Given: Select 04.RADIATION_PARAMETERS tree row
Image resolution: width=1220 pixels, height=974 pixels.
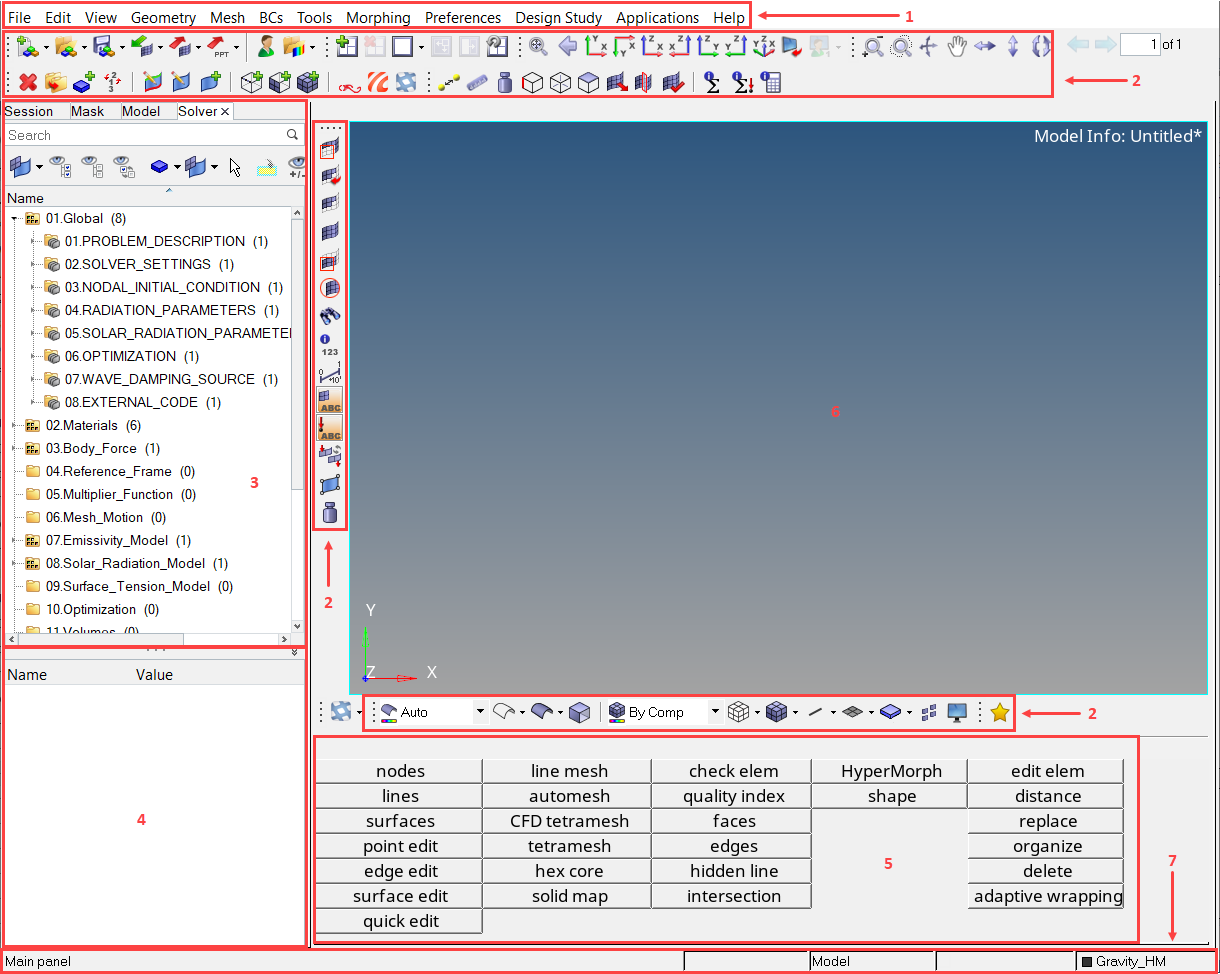Looking at the screenshot, I should point(160,310).
